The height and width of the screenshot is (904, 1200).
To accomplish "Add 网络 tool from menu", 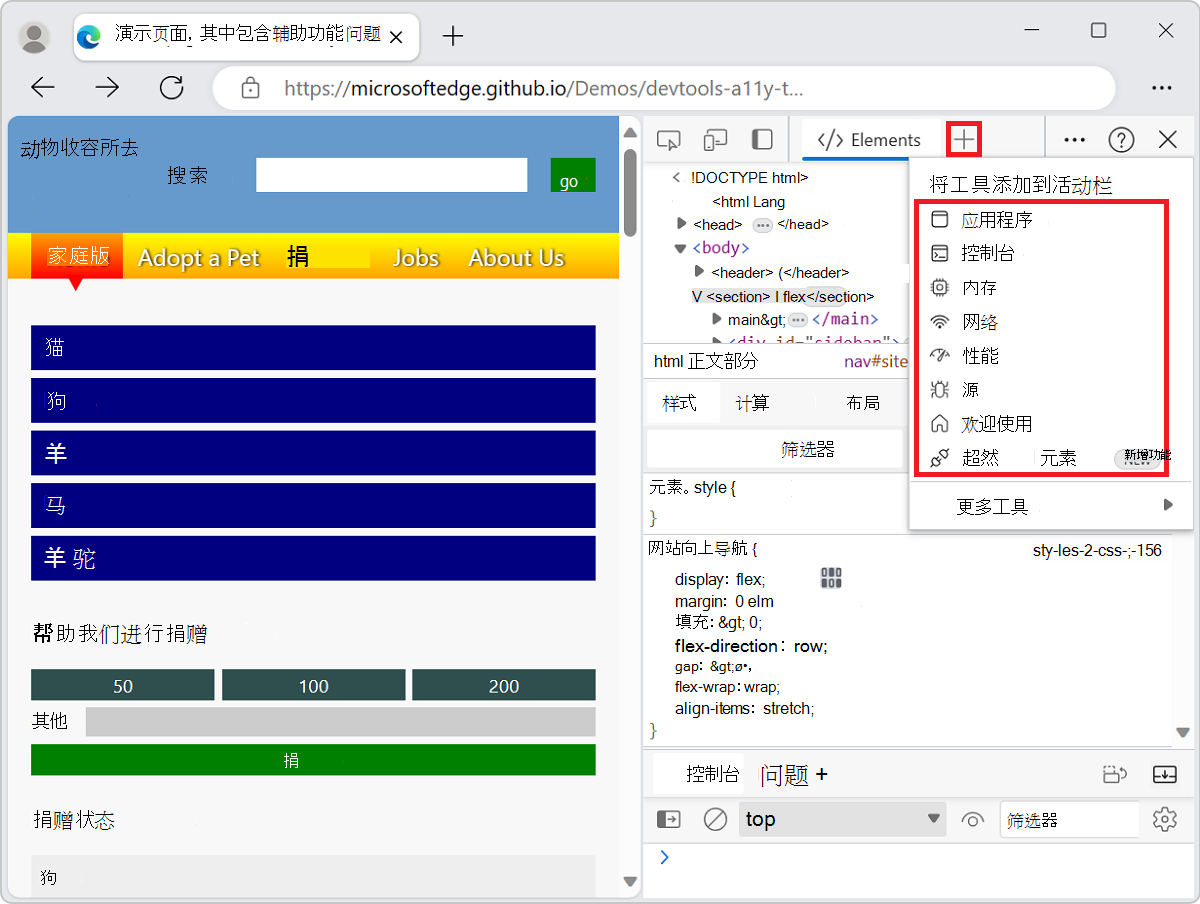I will click(1040, 322).
